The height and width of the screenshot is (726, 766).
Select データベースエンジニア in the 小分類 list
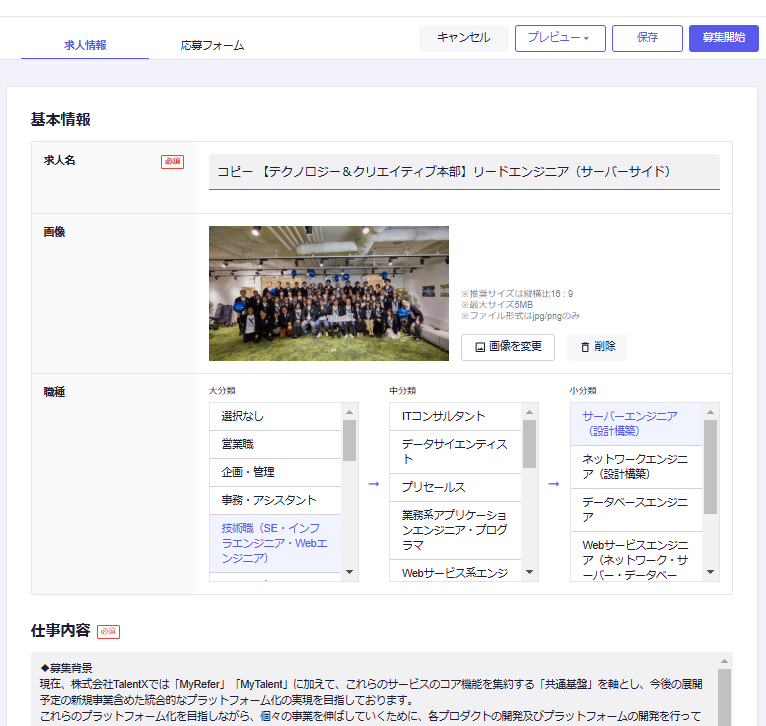pyautogui.click(x=635, y=509)
